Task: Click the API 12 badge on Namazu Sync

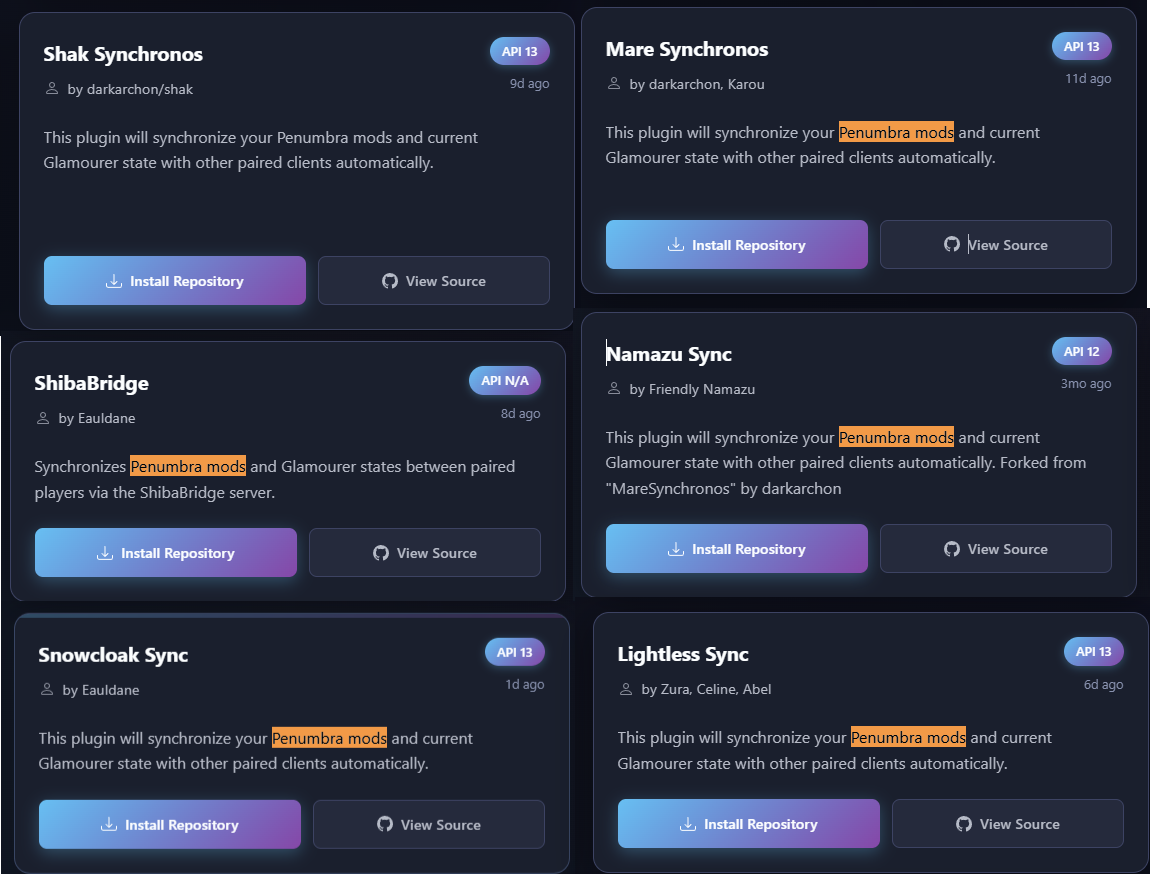Action: [x=1081, y=351]
